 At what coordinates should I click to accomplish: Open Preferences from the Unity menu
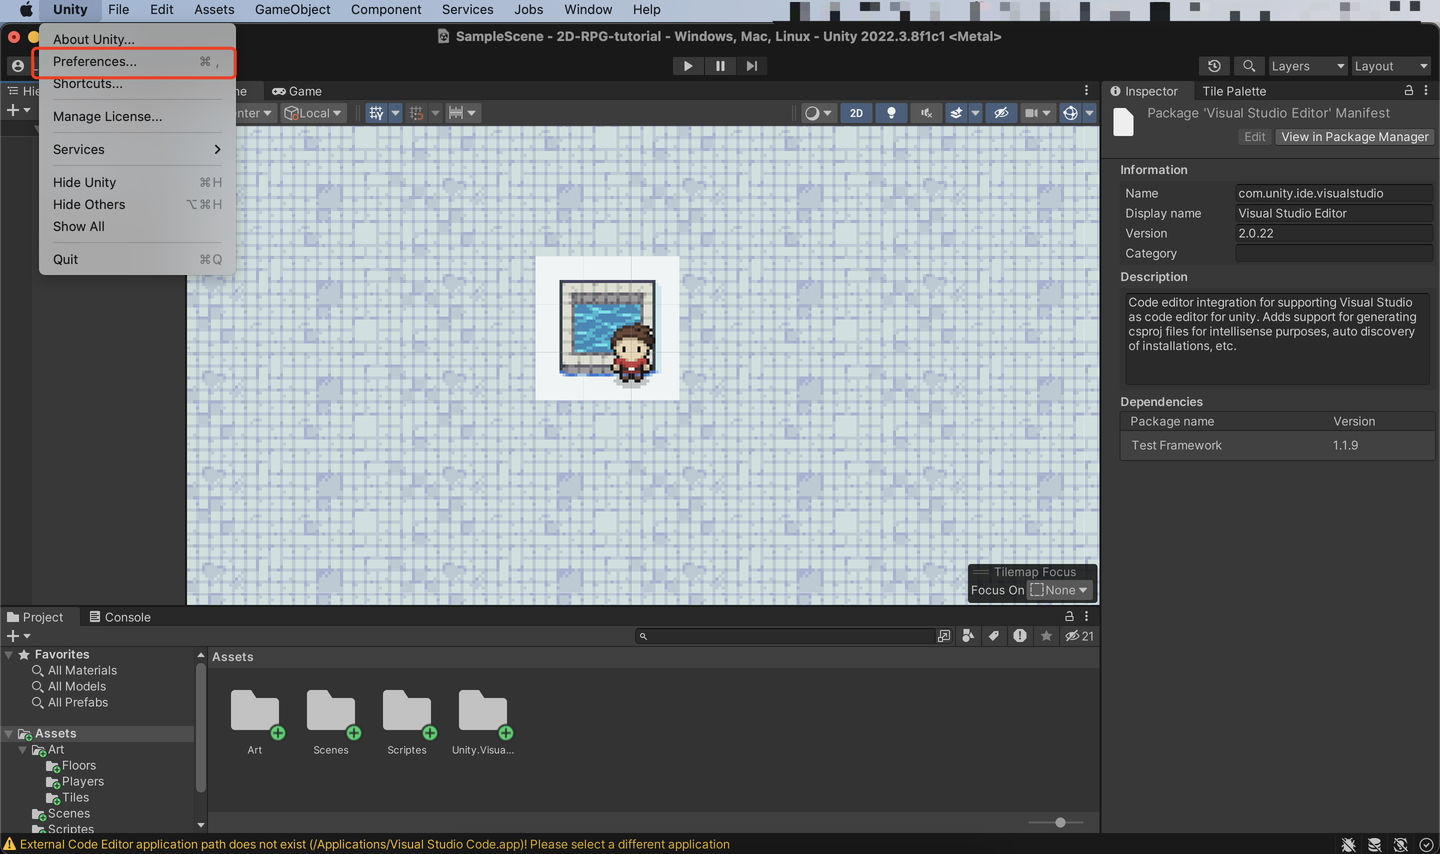tap(93, 62)
